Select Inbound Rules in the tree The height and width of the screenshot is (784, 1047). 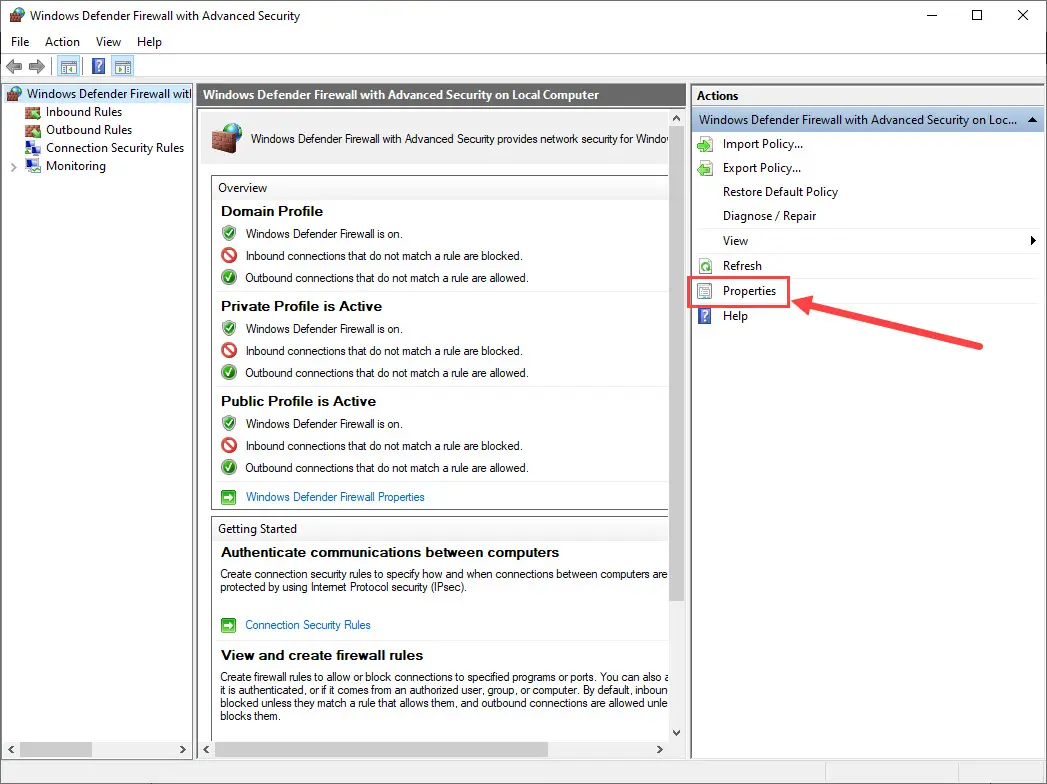click(x=84, y=112)
